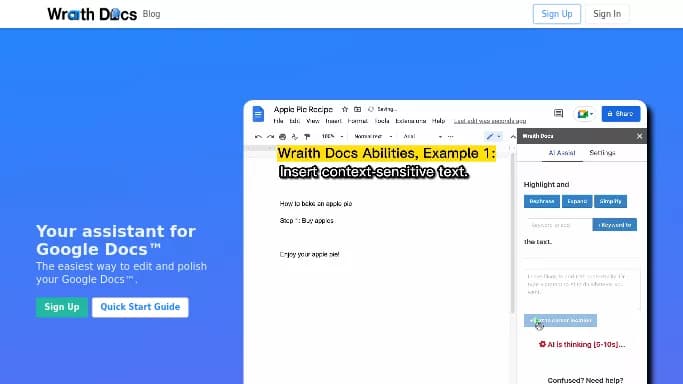Click the Print icon

[282, 137]
